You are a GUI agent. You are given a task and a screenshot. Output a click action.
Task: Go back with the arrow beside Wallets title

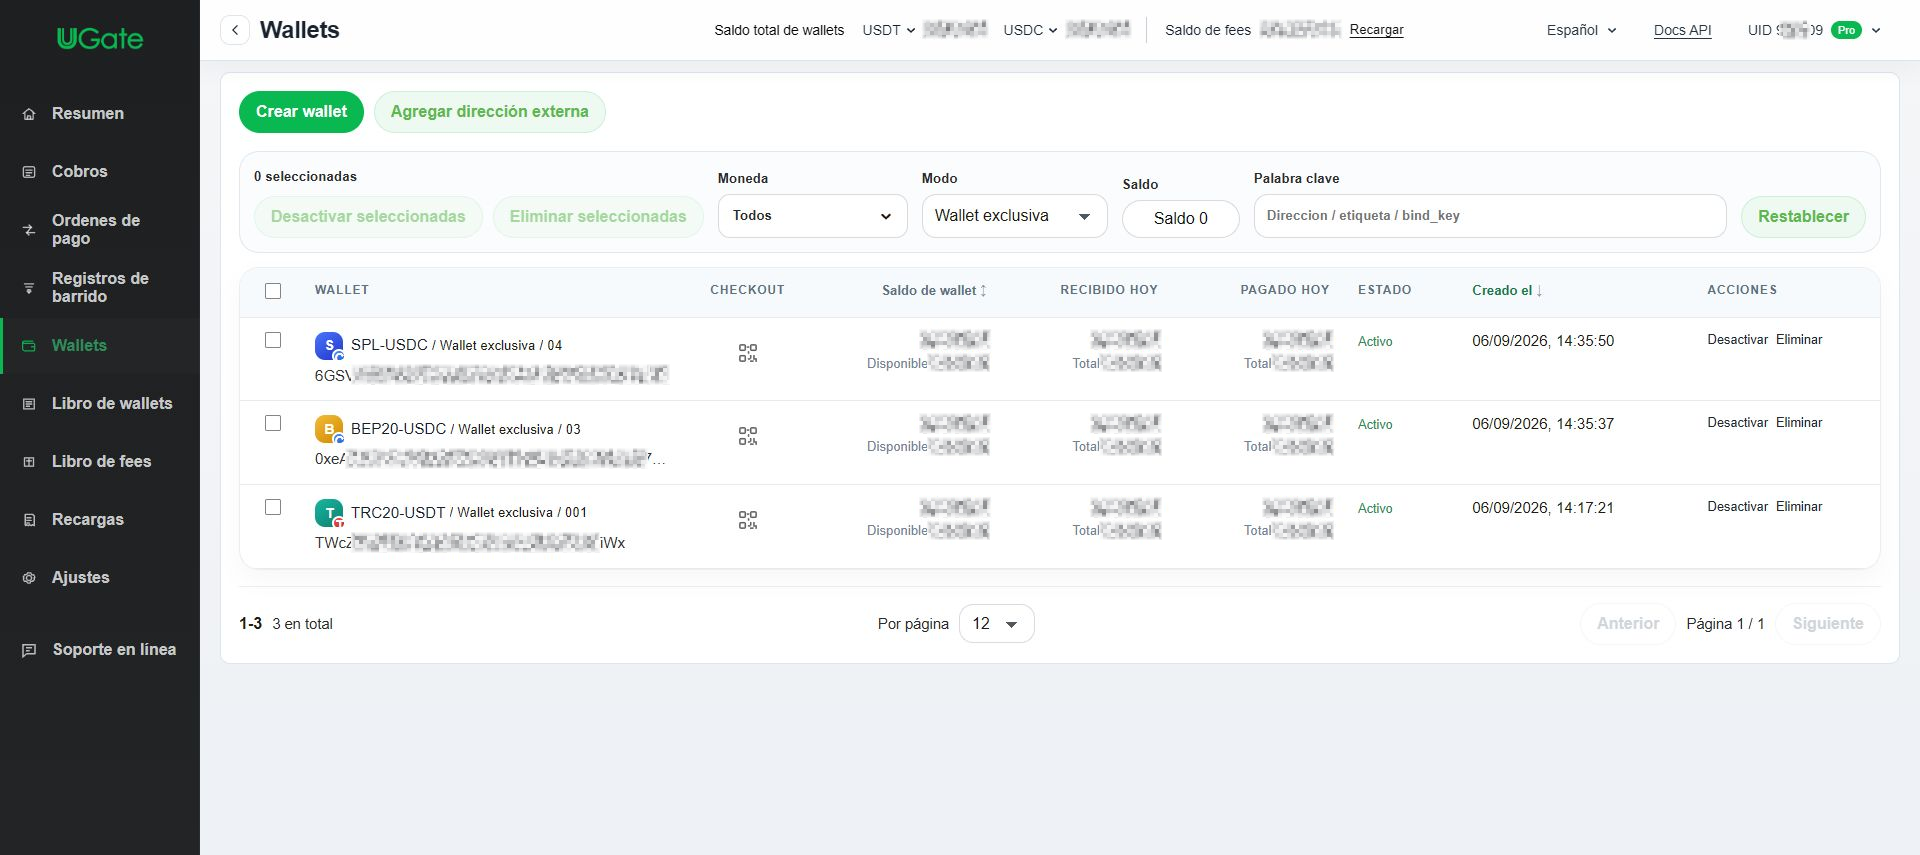click(235, 30)
